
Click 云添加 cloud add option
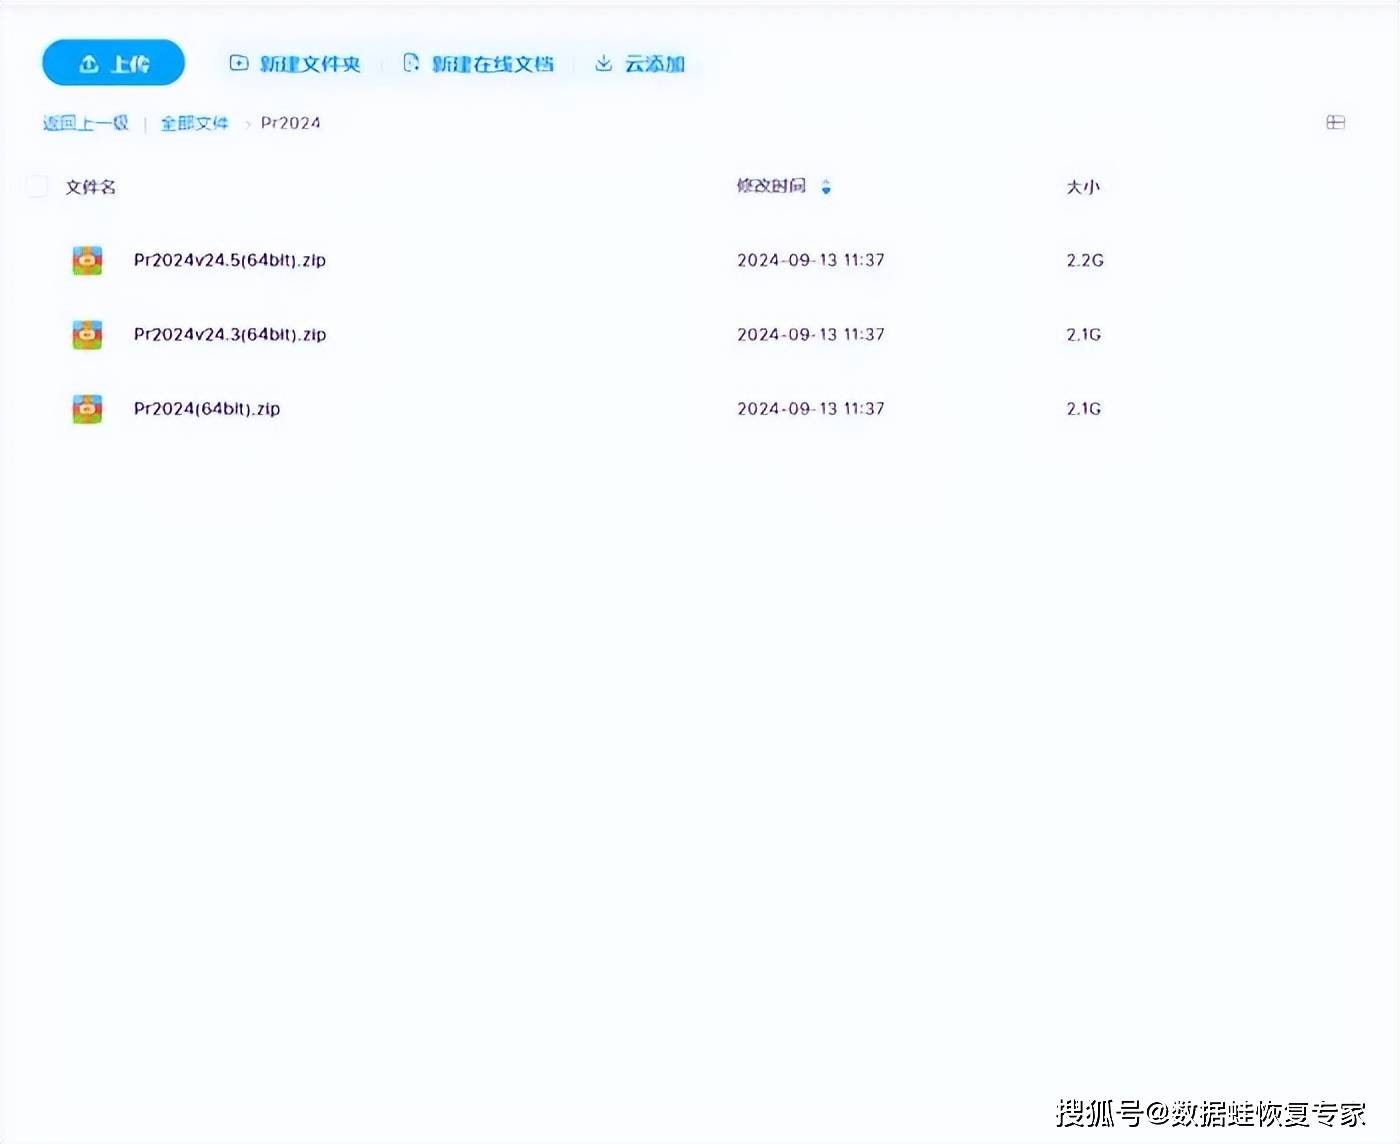[x=640, y=64]
